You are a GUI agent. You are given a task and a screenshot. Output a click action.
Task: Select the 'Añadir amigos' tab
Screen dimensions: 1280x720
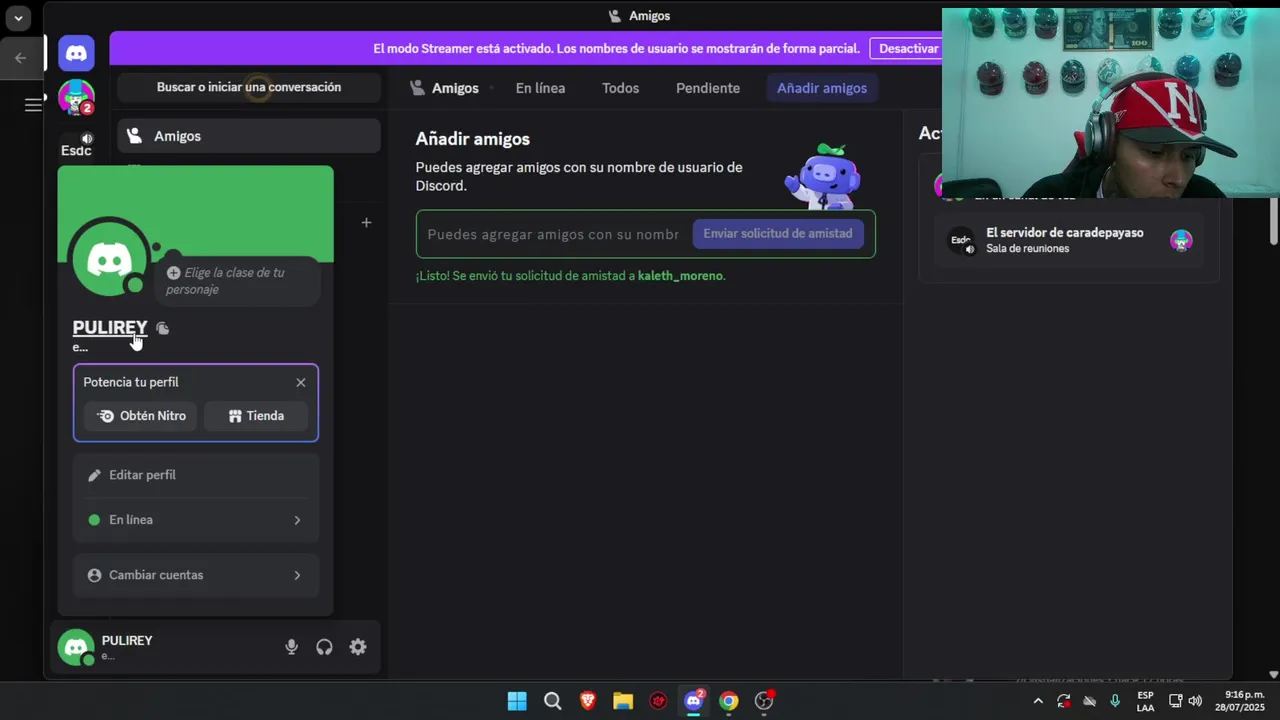pos(822,88)
